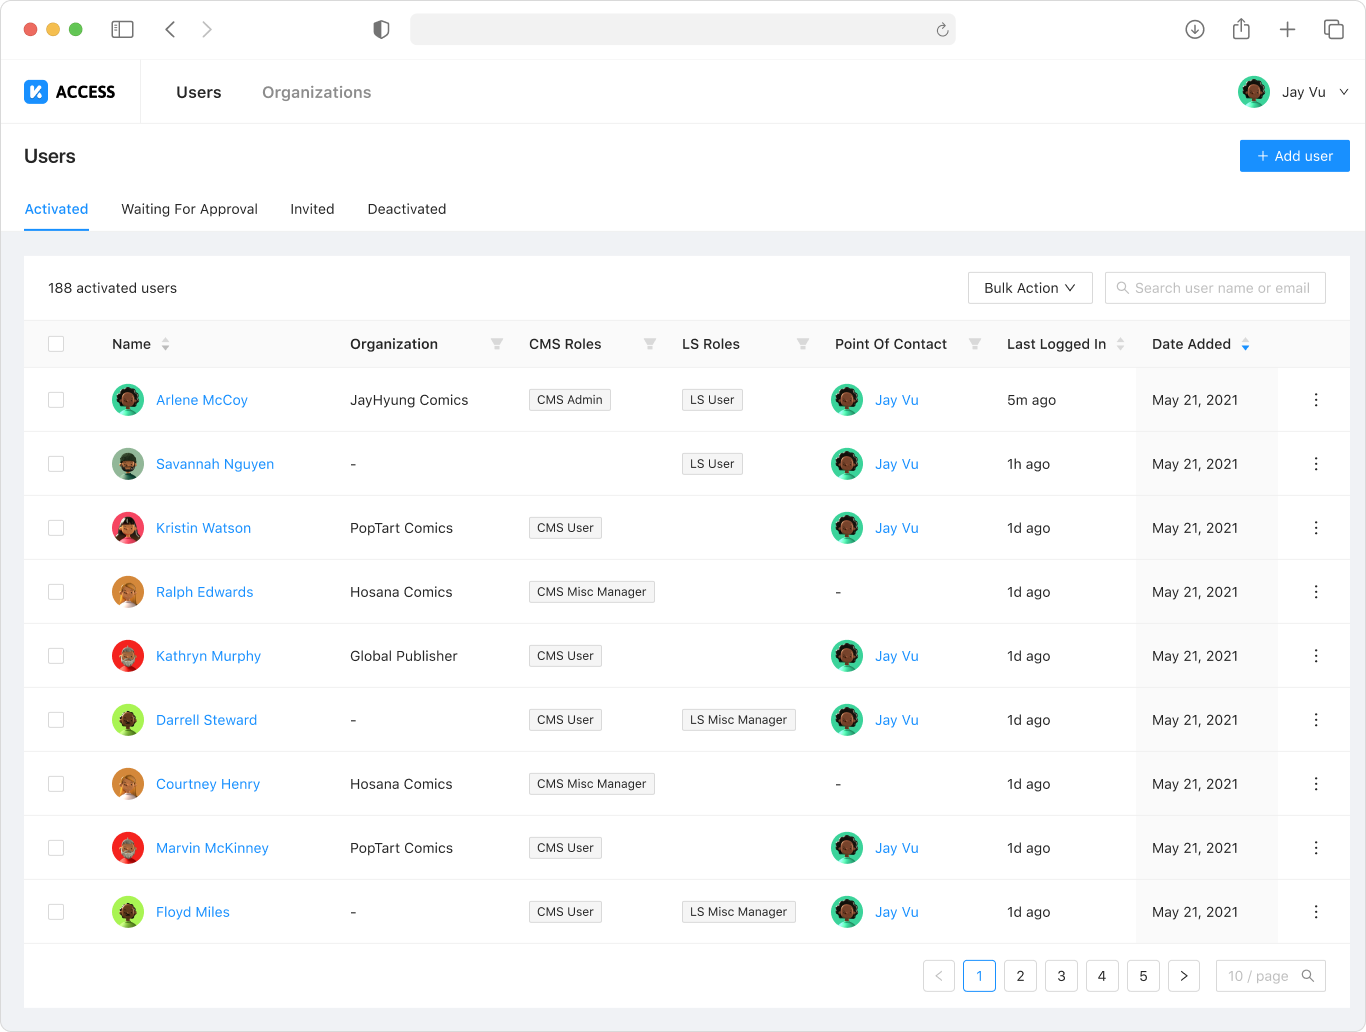Click the Organization column filter icon
Viewport: 1366px width, 1032px height.
497,344
